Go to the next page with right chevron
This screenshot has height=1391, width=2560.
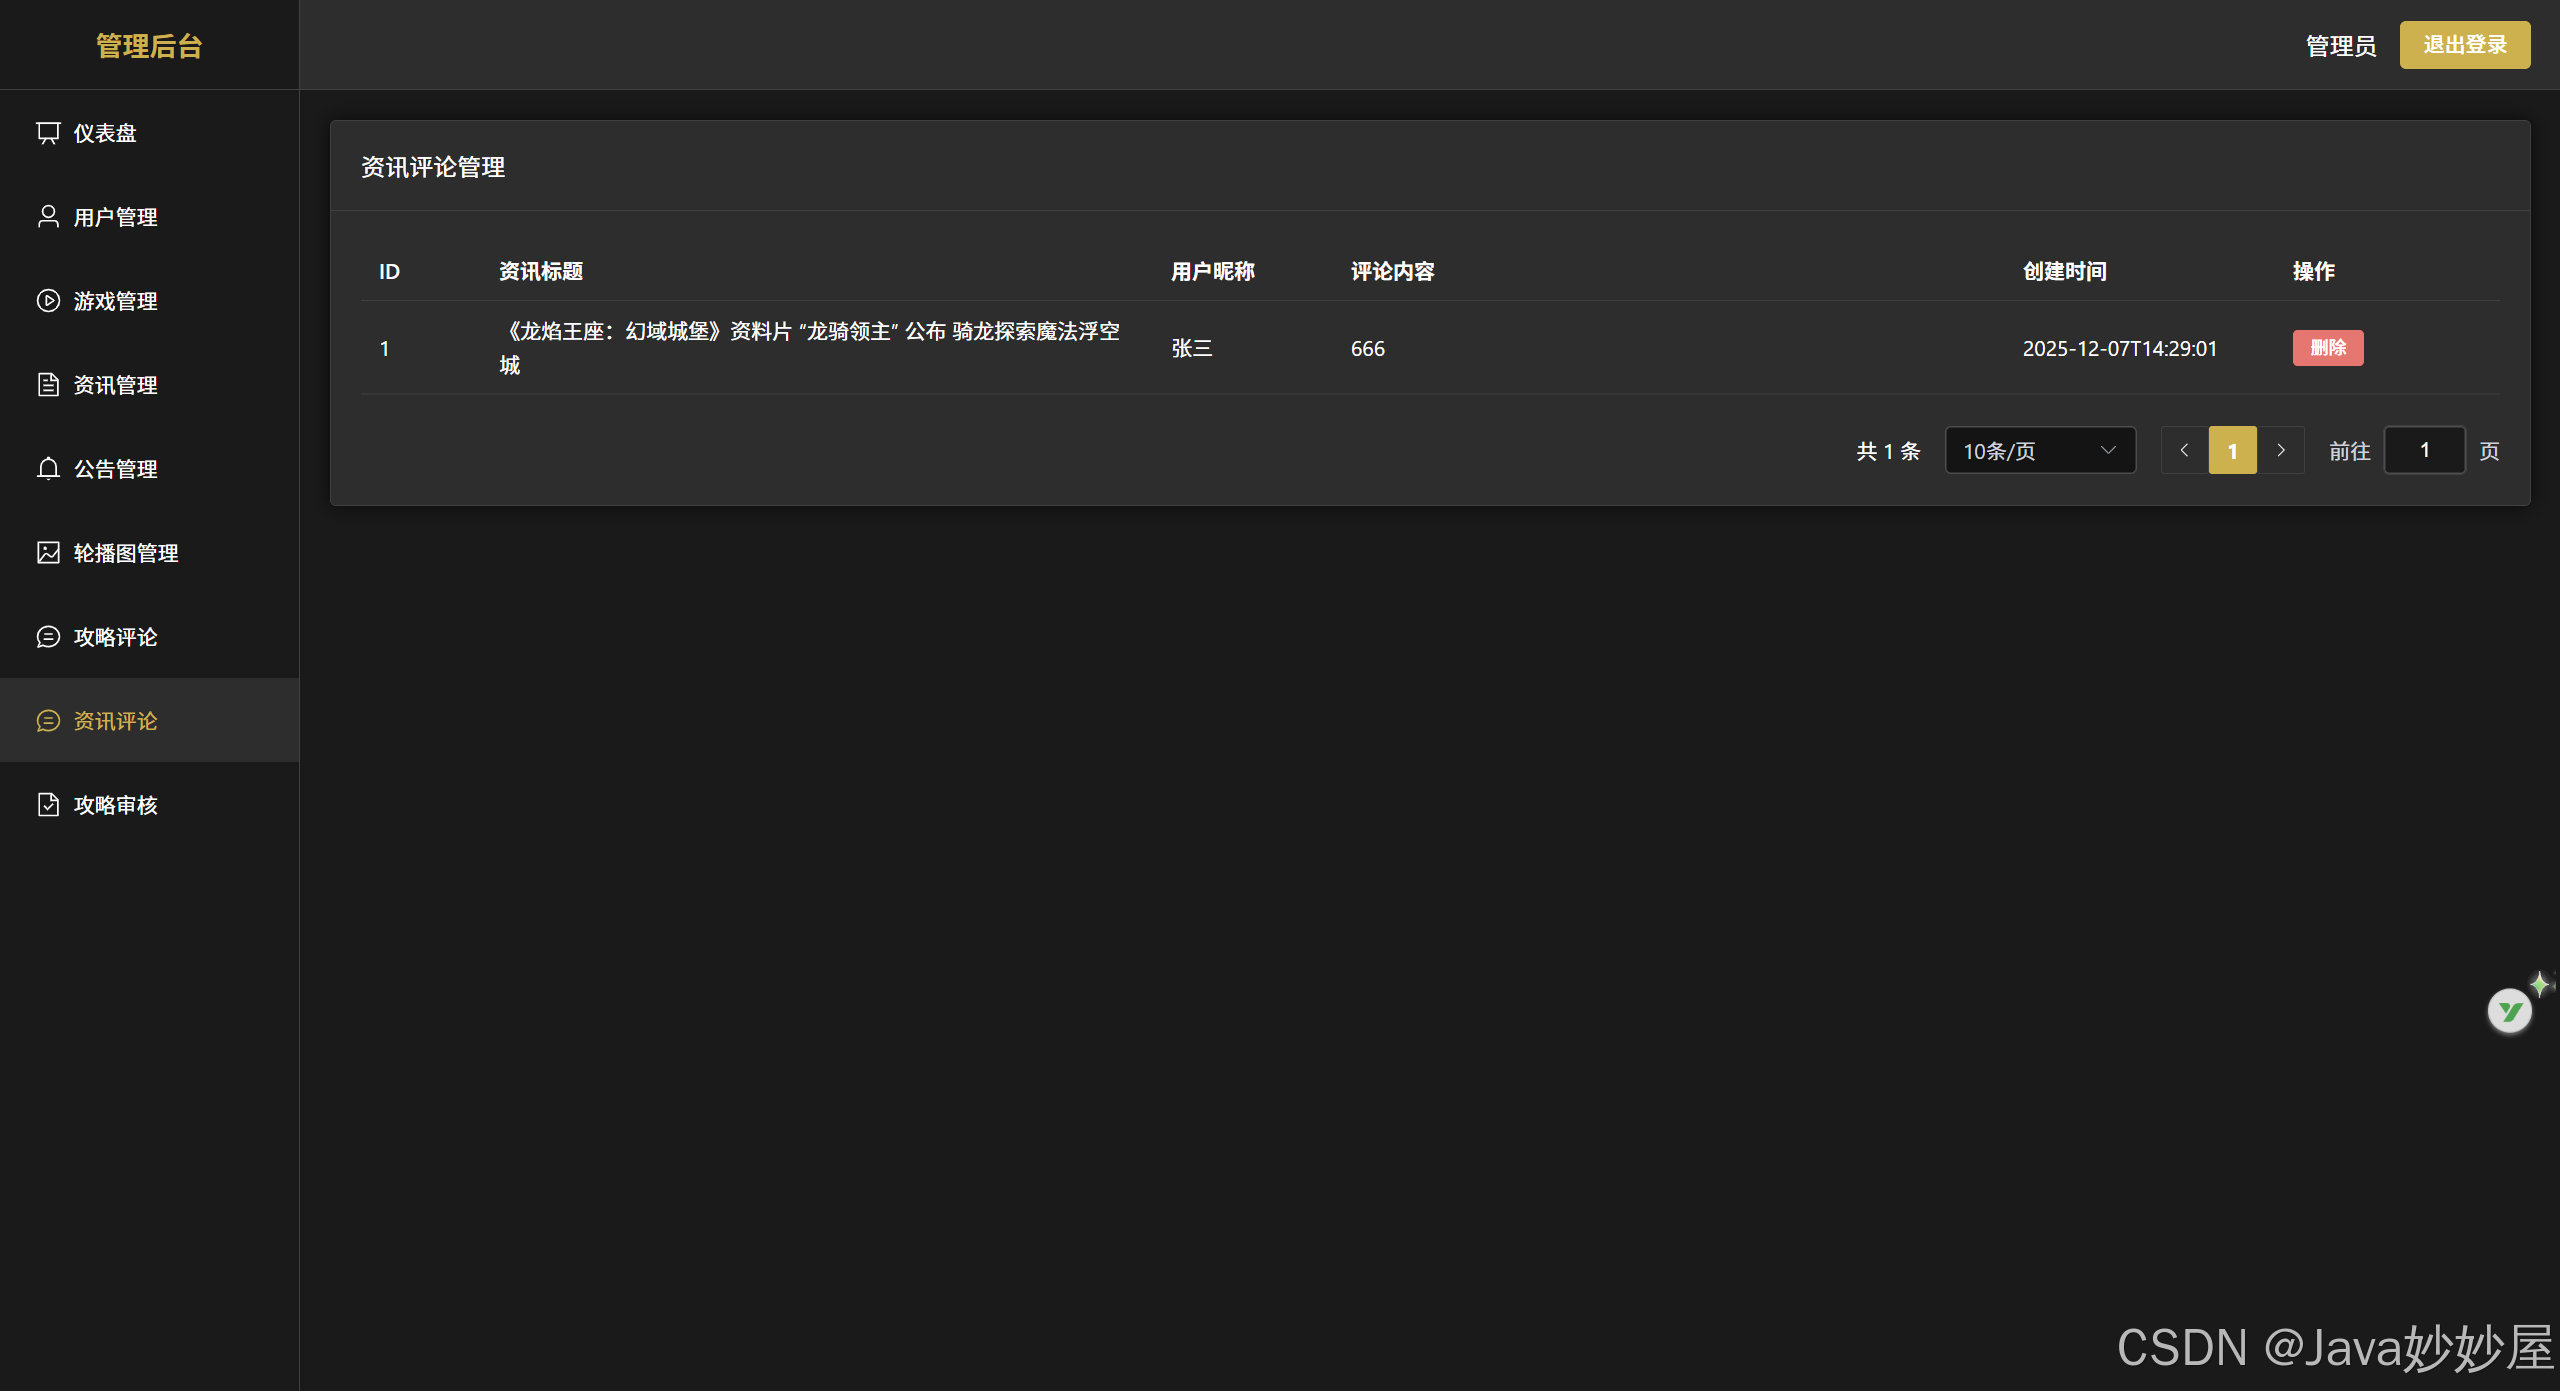pos(2281,451)
